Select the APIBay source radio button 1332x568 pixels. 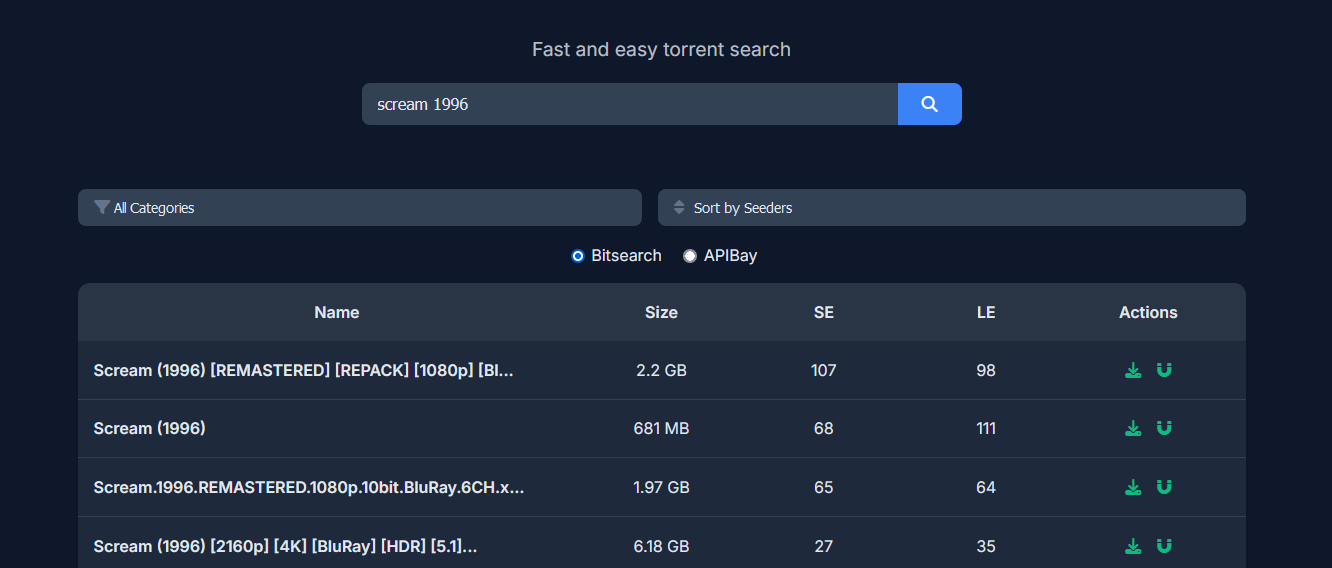pos(690,256)
